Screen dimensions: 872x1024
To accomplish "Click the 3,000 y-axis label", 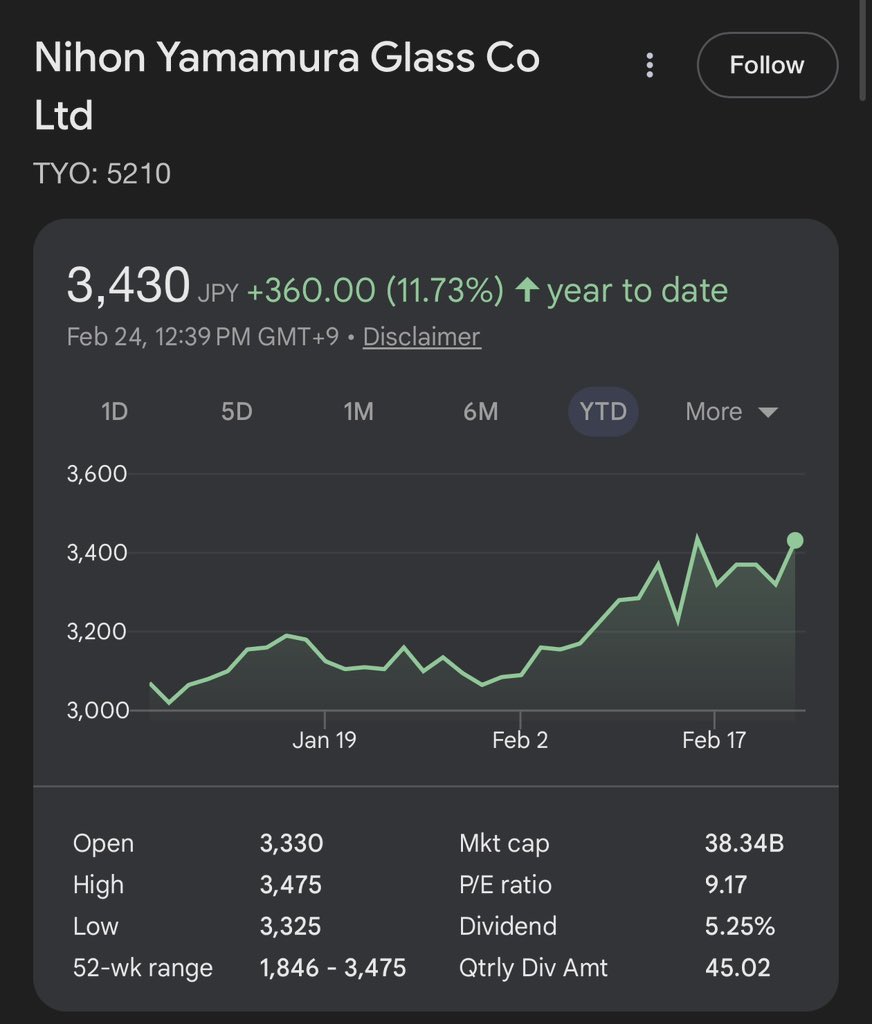I will (98, 710).
